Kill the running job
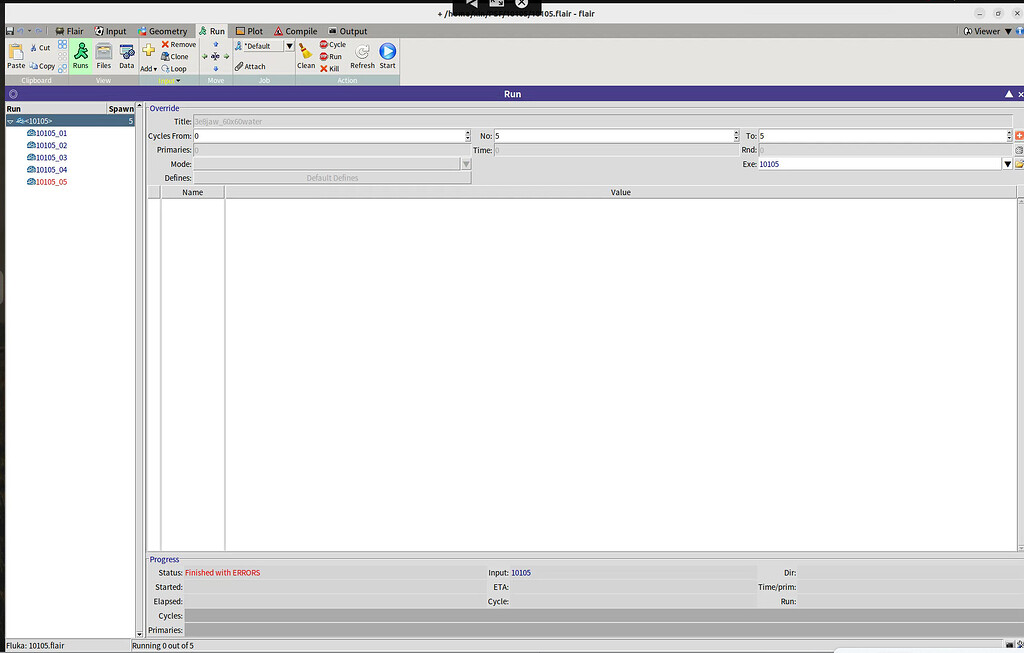This screenshot has height=653, width=1024. pyautogui.click(x=330, y=69)
